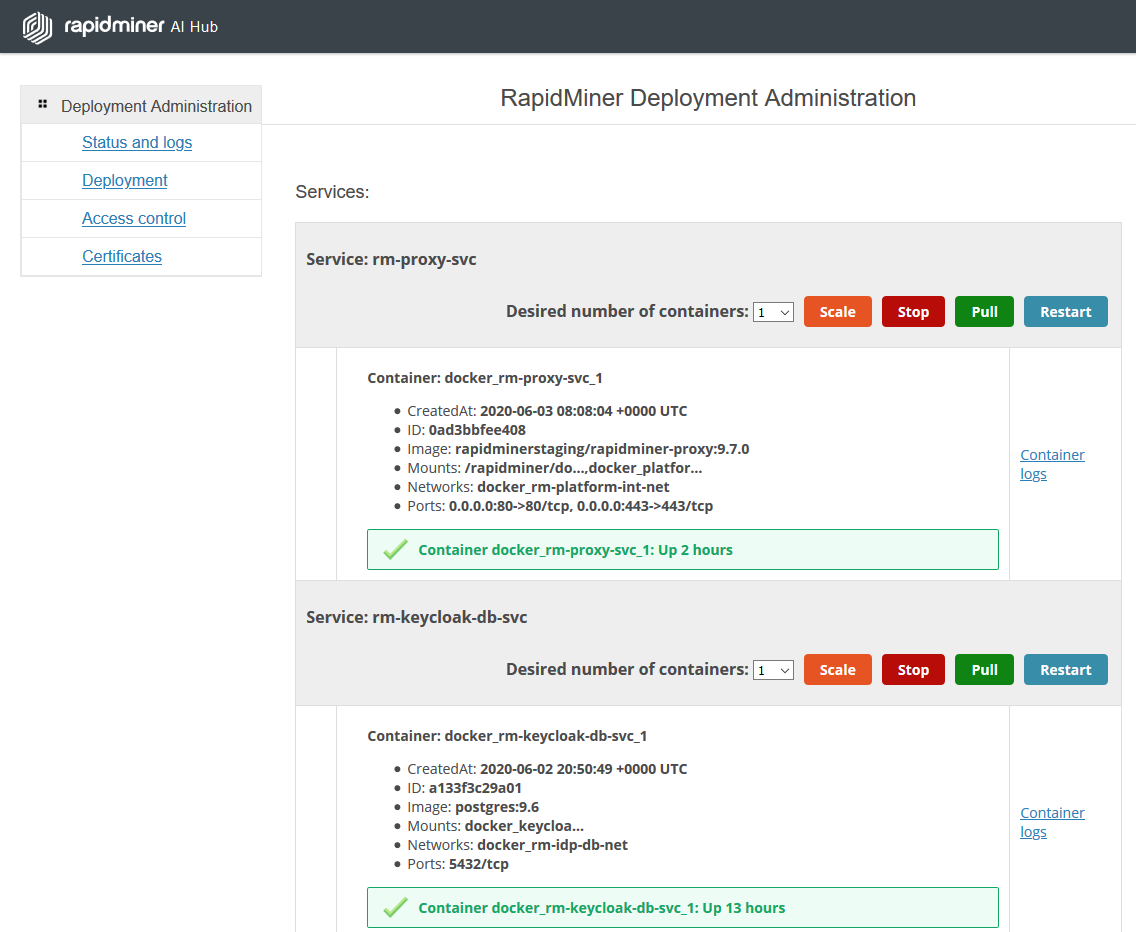1136x932 pixels.
Task: Open the Status and logs page
Action: pyautogui.click(x=137, y=142)
